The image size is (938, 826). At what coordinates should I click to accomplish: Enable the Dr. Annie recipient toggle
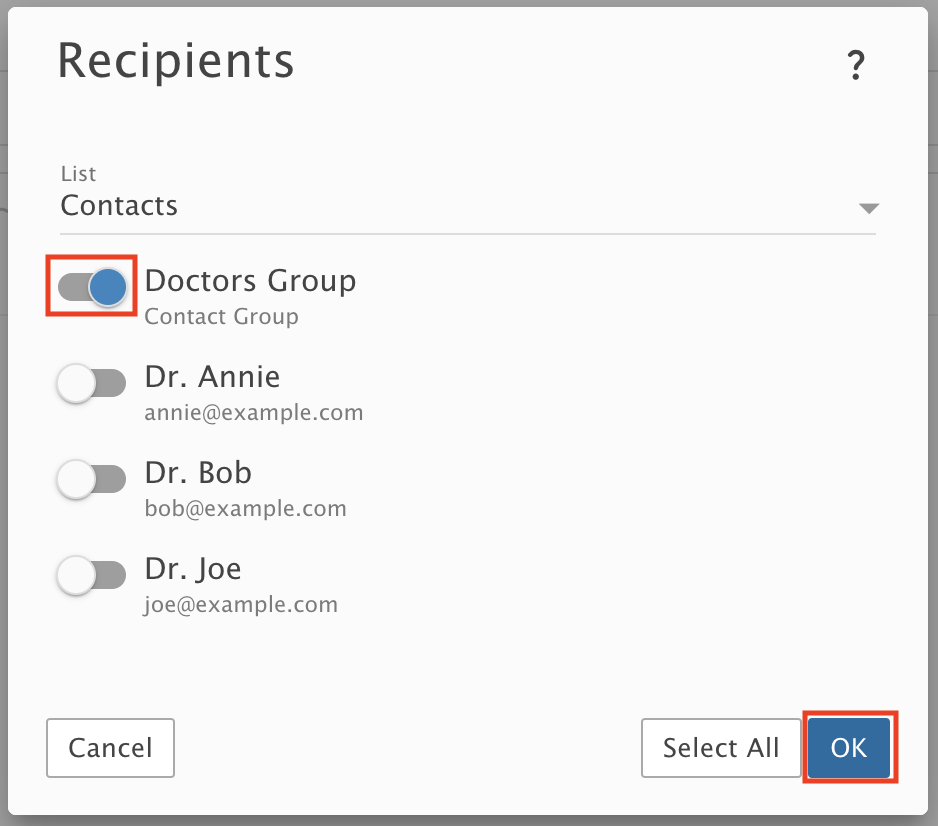pyautogui.click(x=92, y=383)
